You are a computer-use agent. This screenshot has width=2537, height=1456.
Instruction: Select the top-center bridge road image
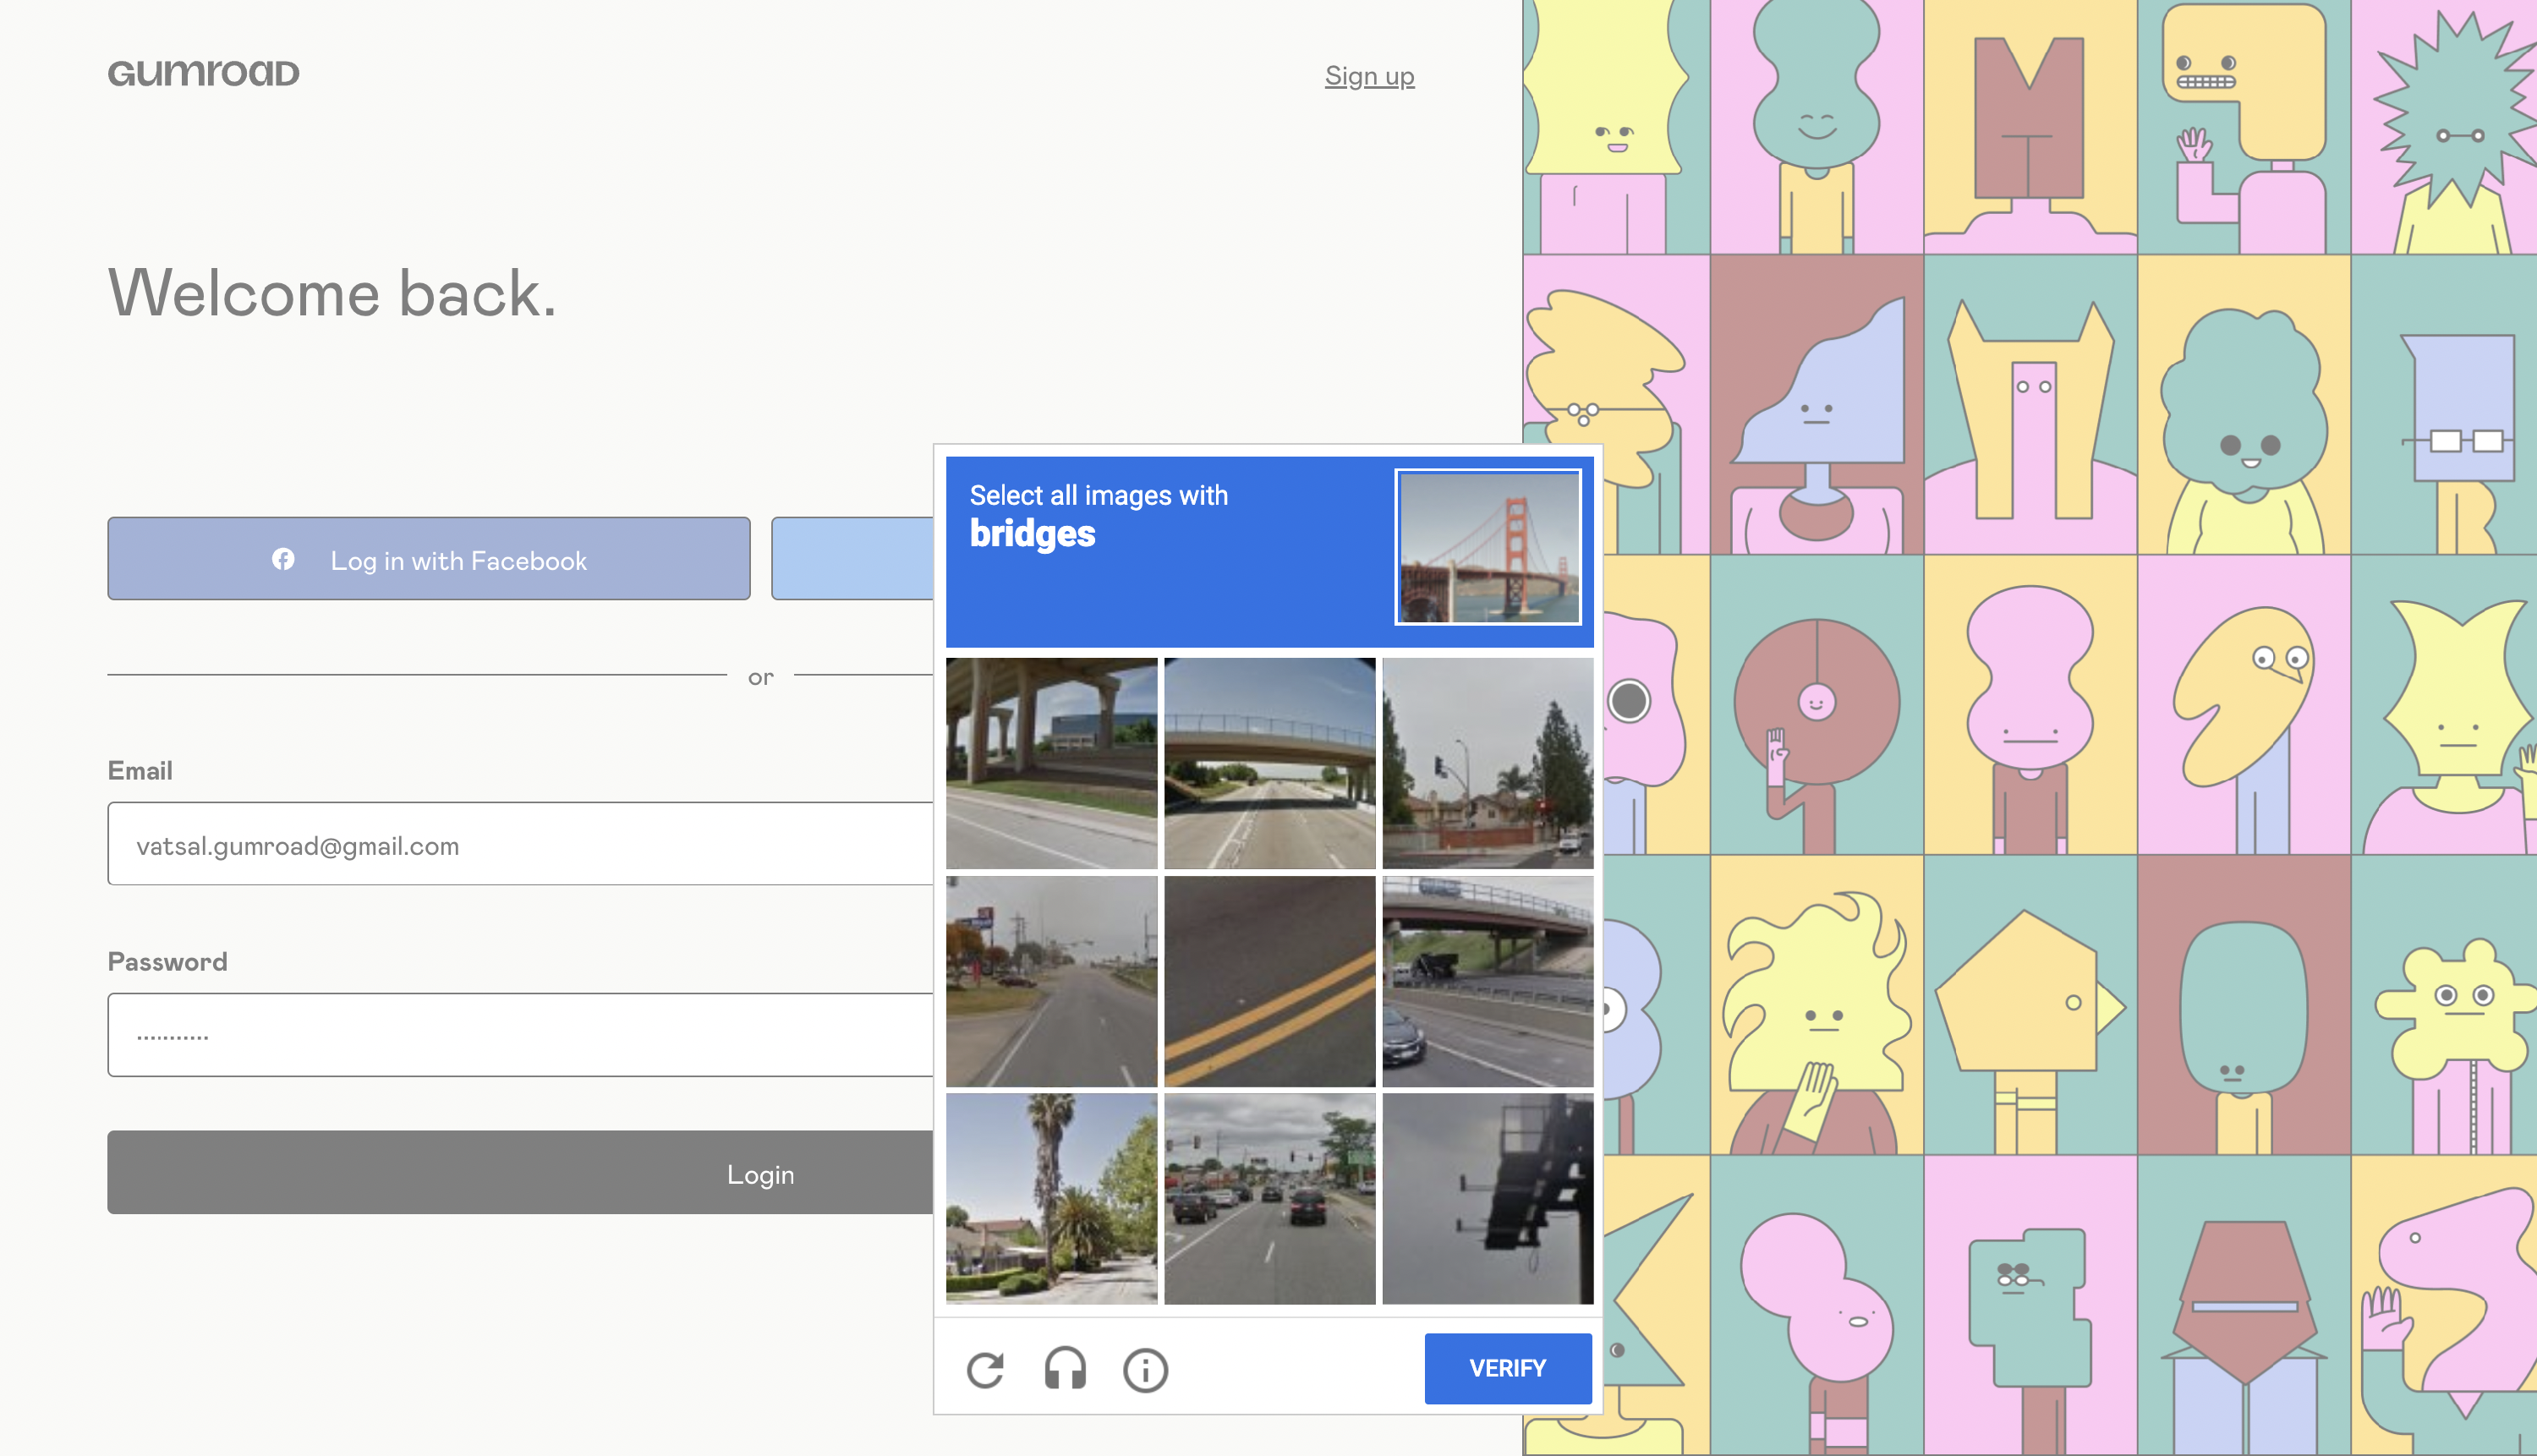pyautogui.click(x=1270, y=761)
